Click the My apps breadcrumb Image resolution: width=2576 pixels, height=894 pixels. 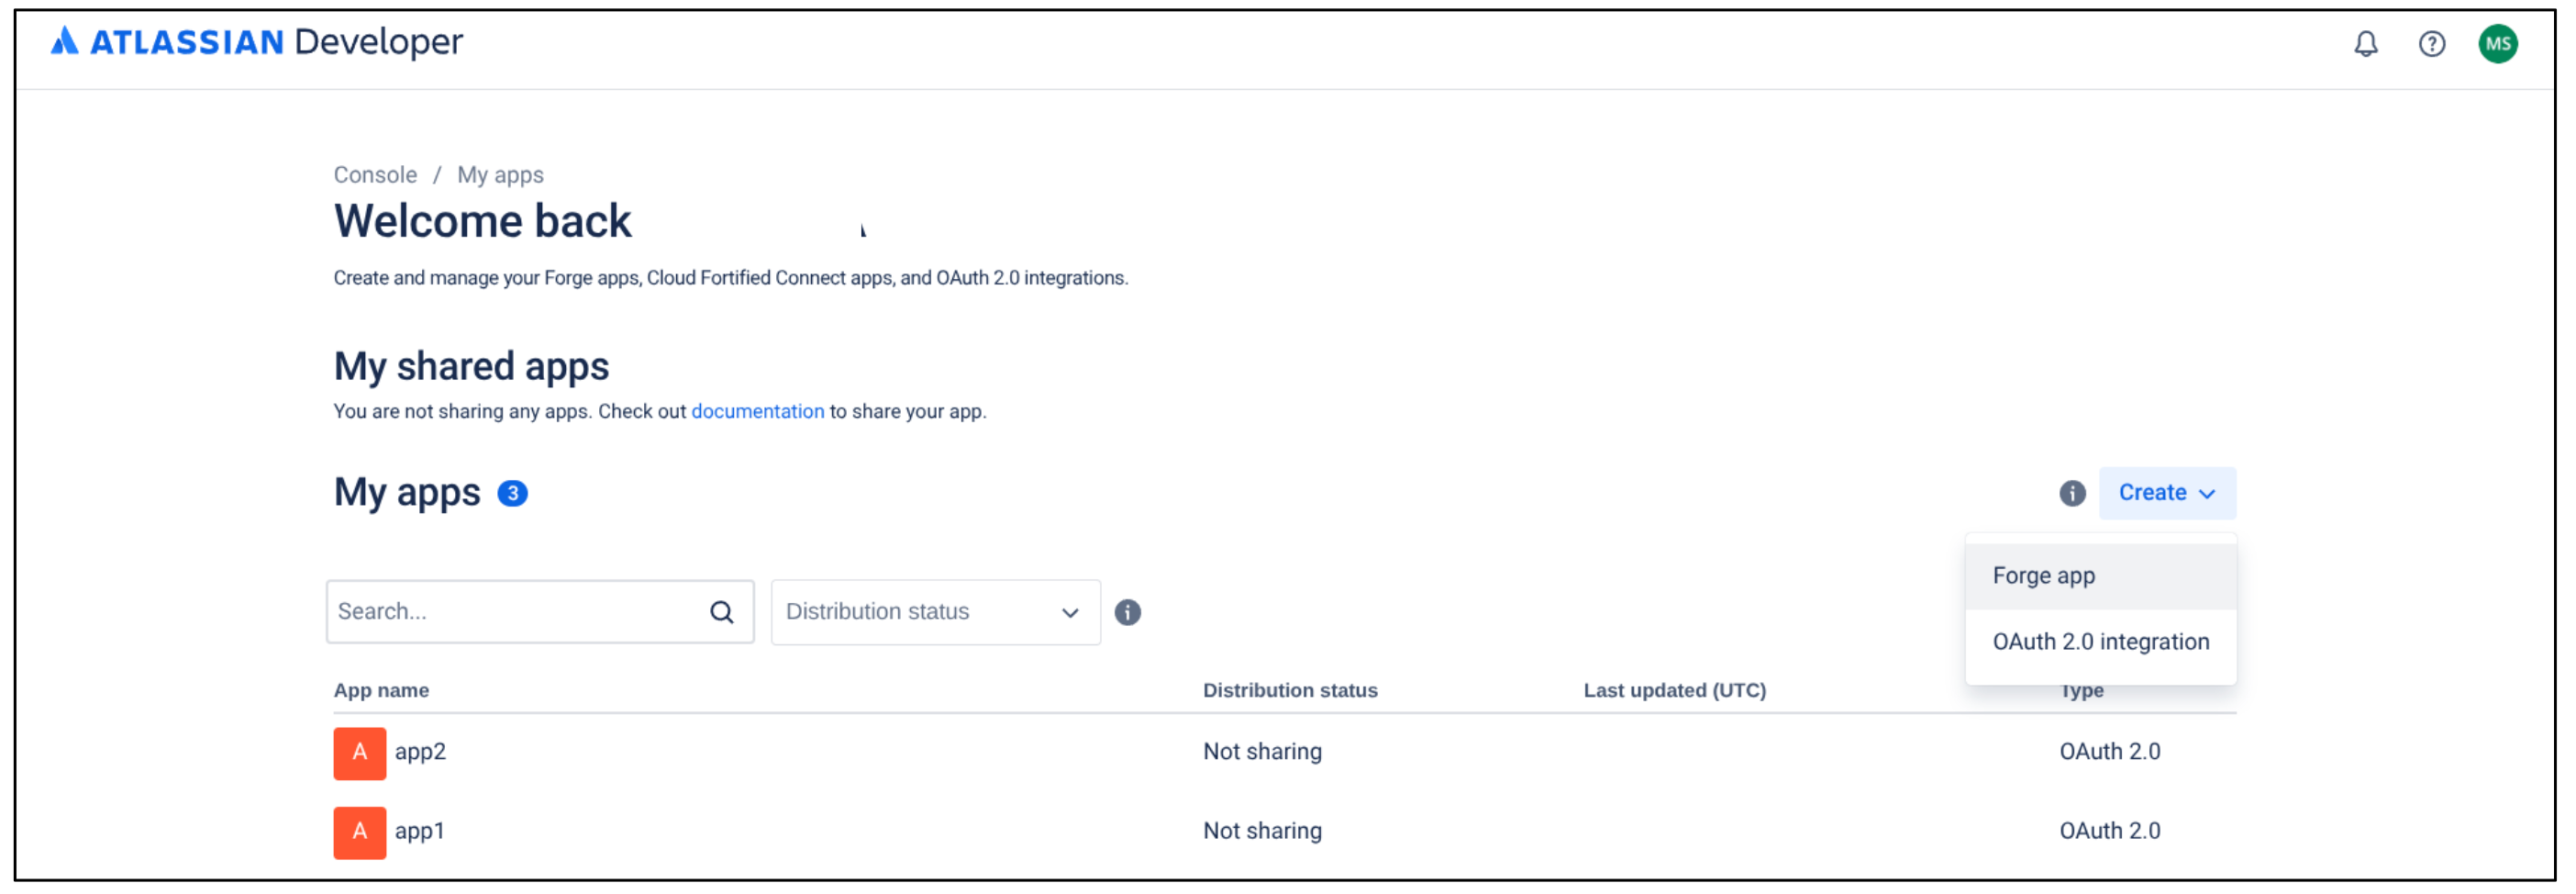pos(501,174)
